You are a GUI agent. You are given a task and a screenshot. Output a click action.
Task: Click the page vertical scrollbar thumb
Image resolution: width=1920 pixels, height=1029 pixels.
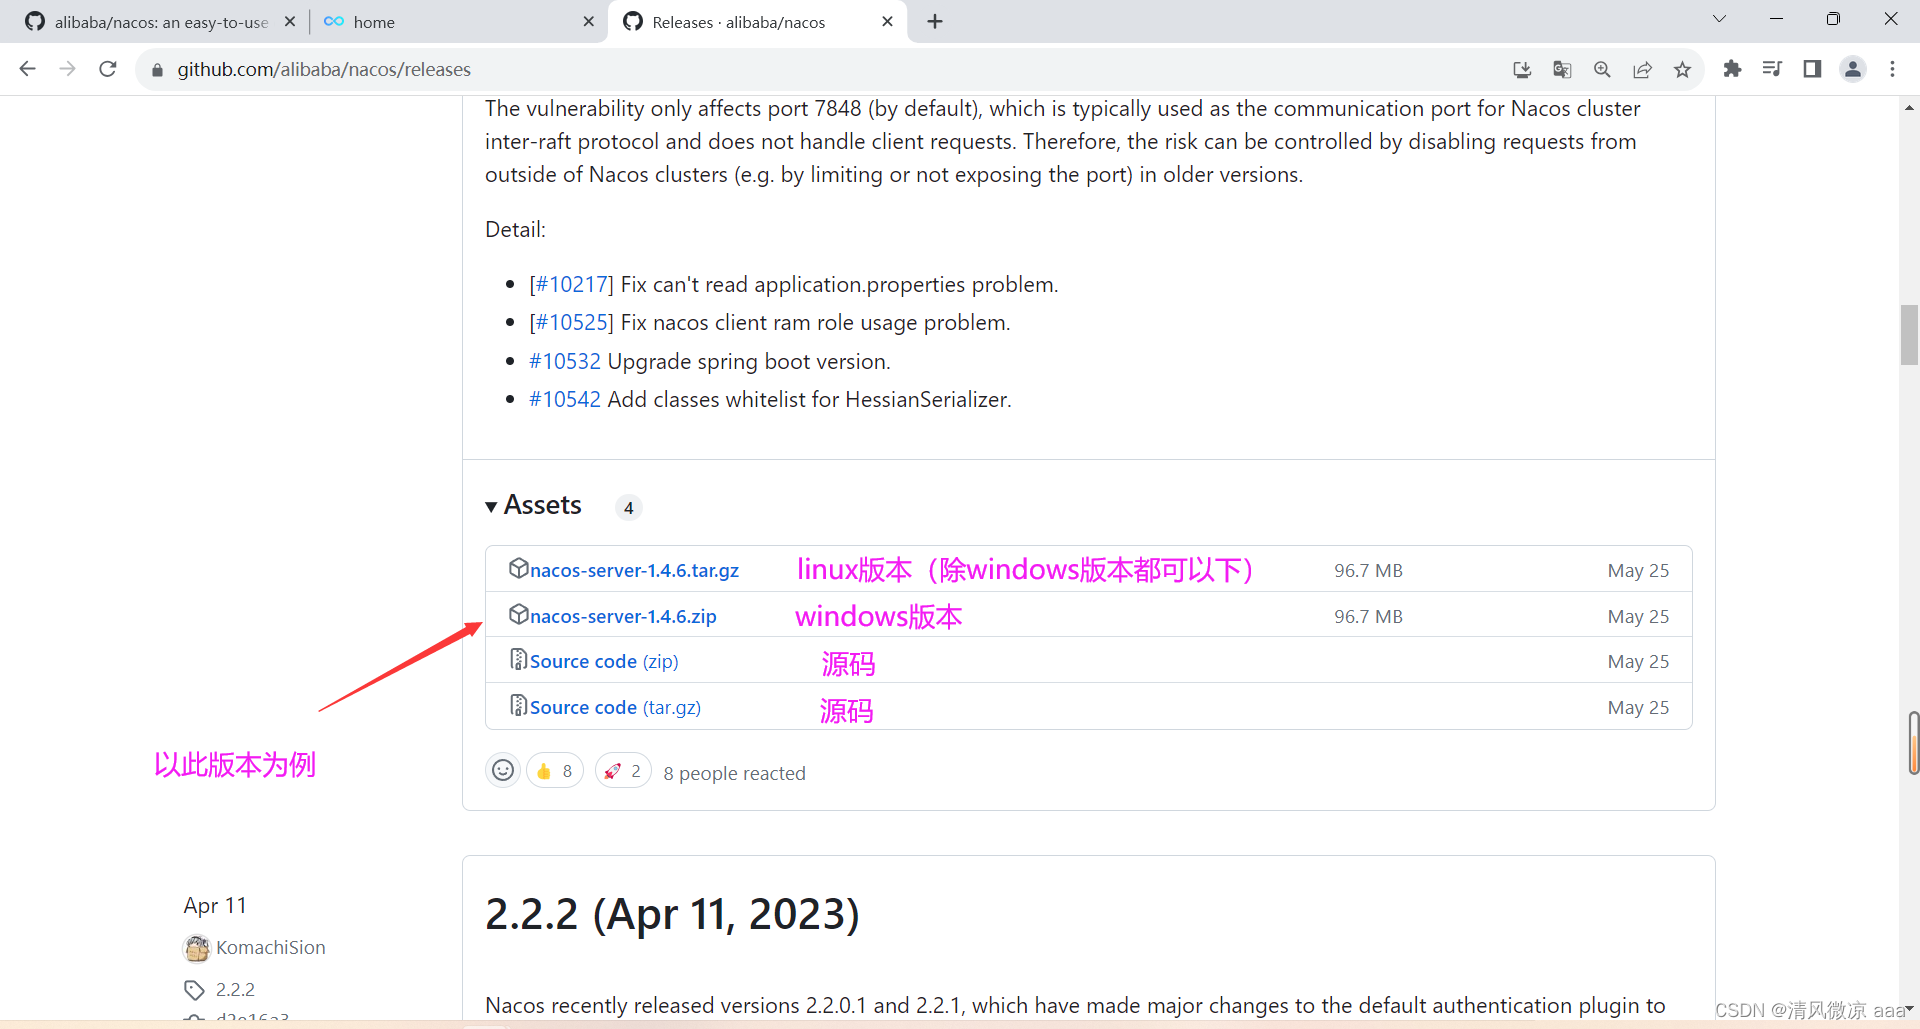(x=1909, y=335)
